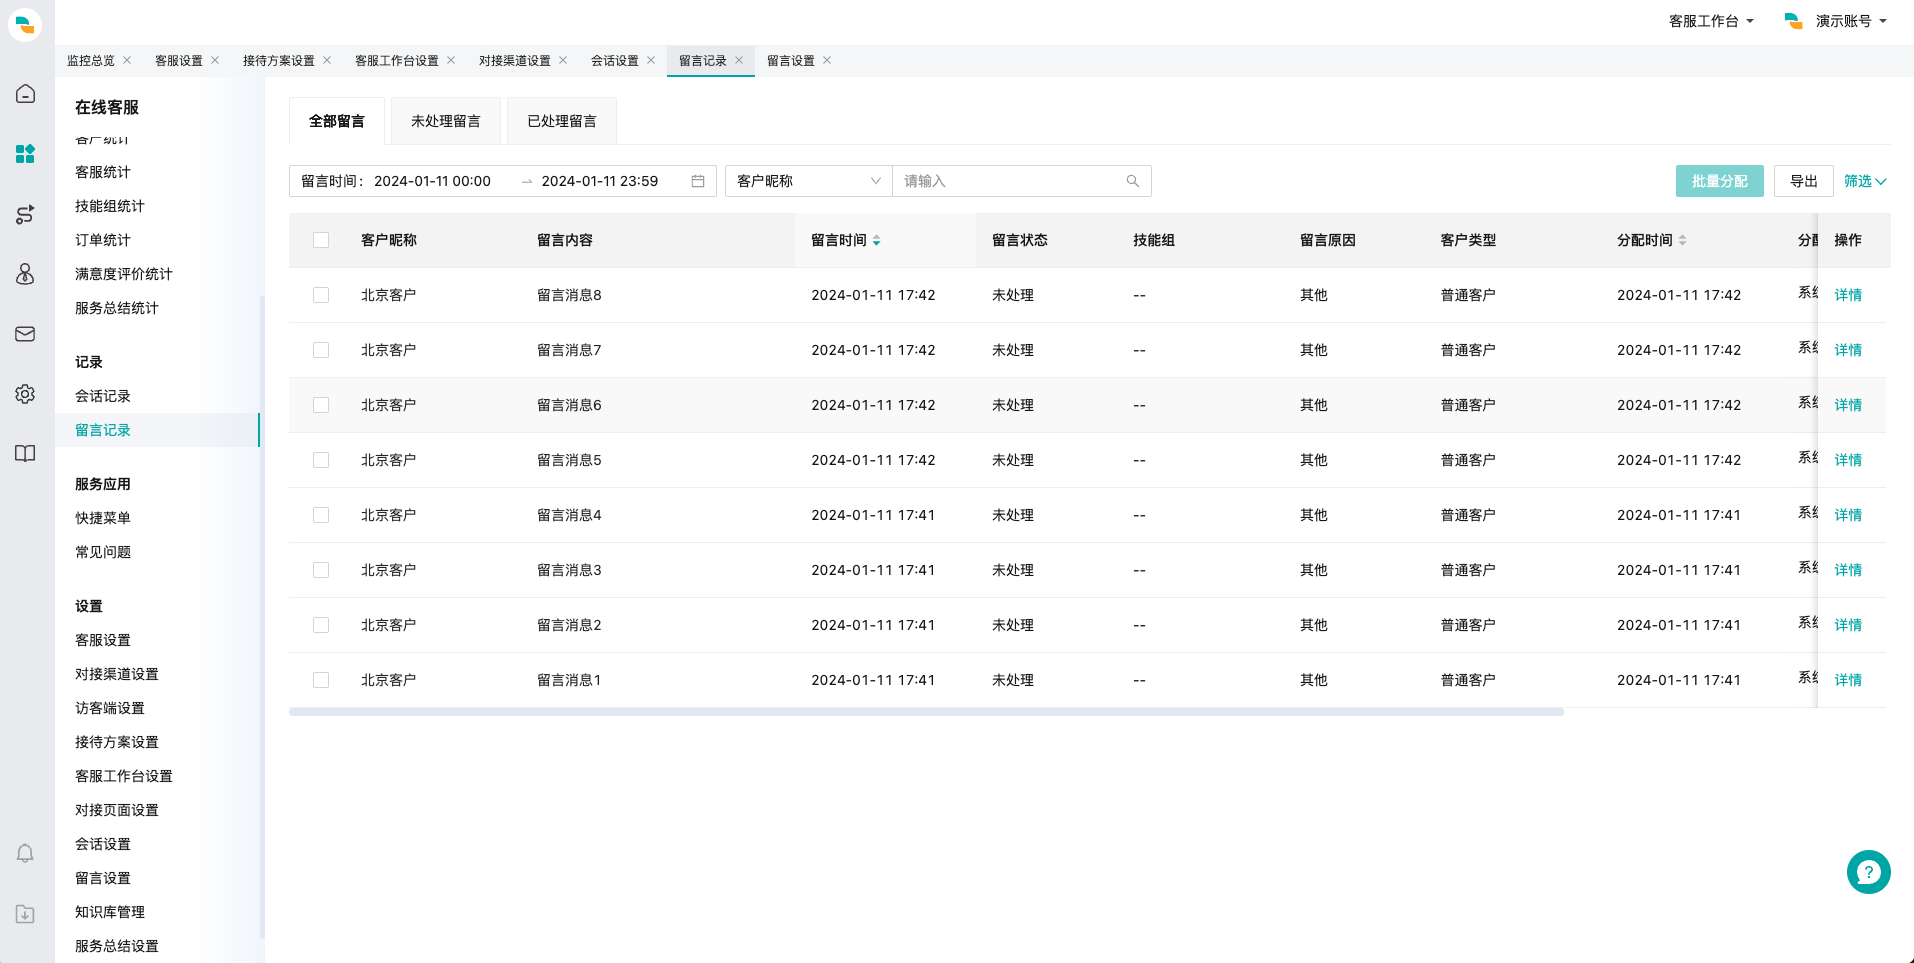Check the row for 留言消息8

coord(321,295)
